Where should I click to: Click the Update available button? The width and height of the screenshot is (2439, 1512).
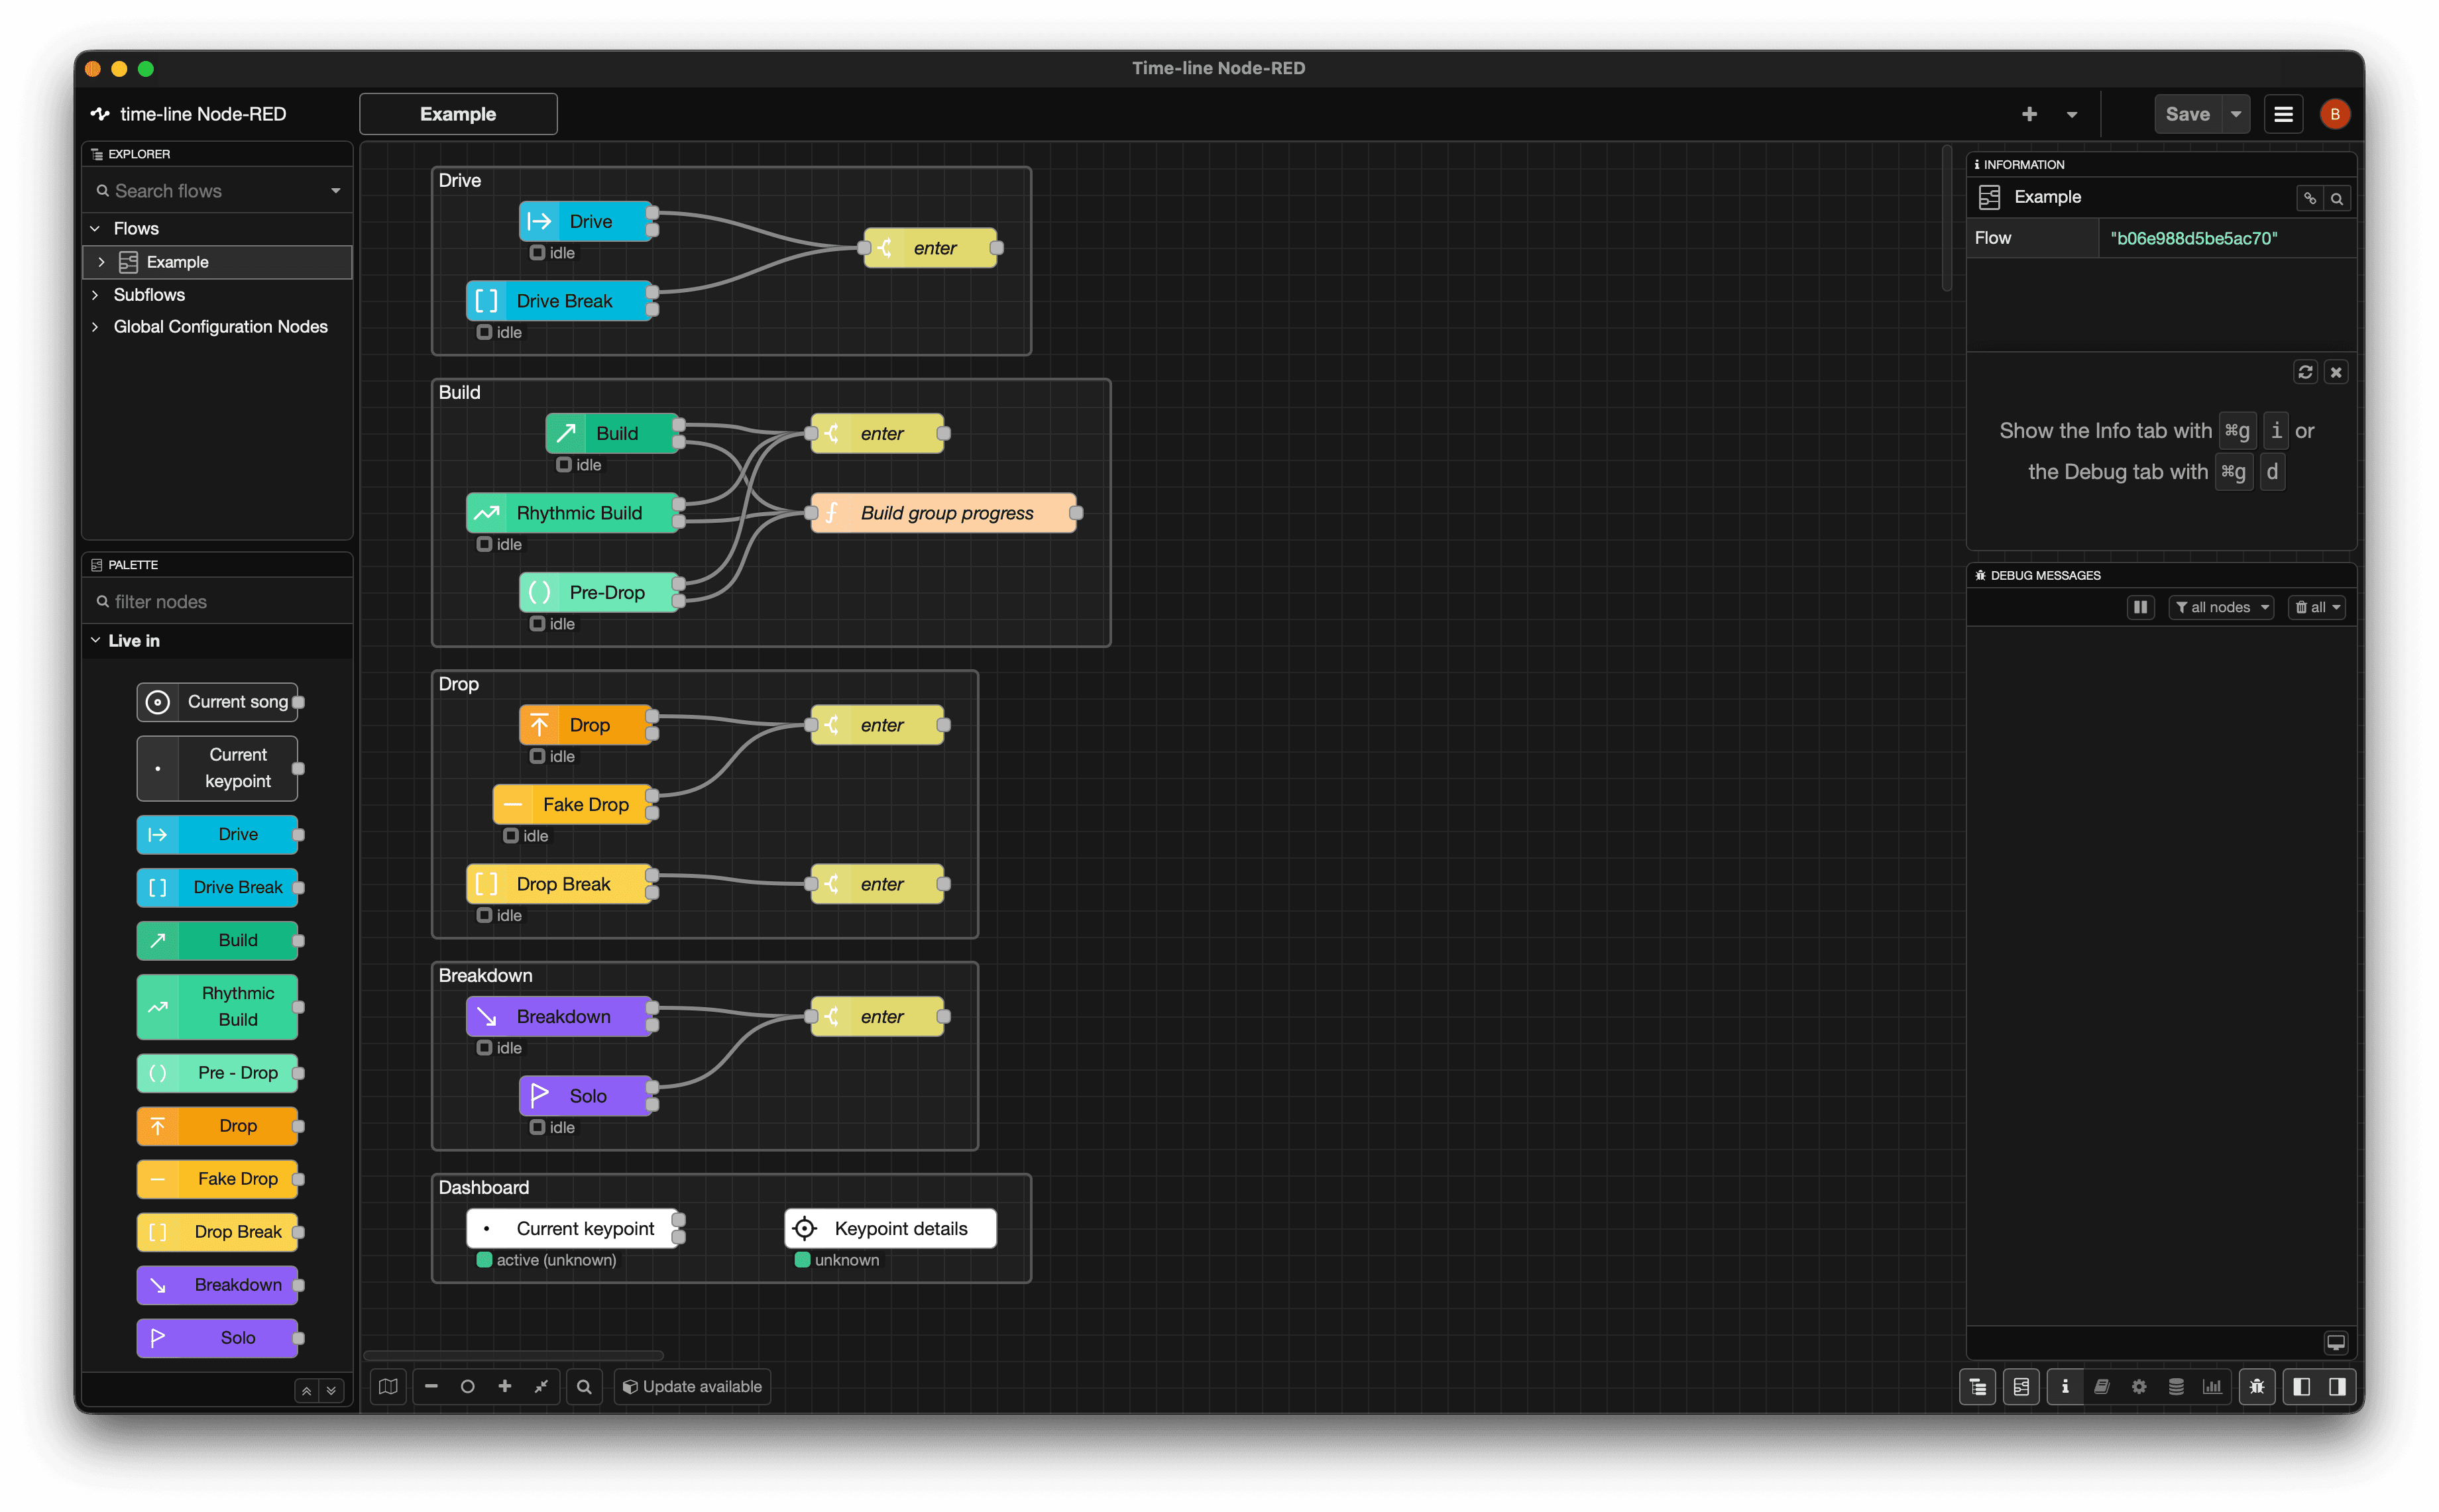[692, 1386]
